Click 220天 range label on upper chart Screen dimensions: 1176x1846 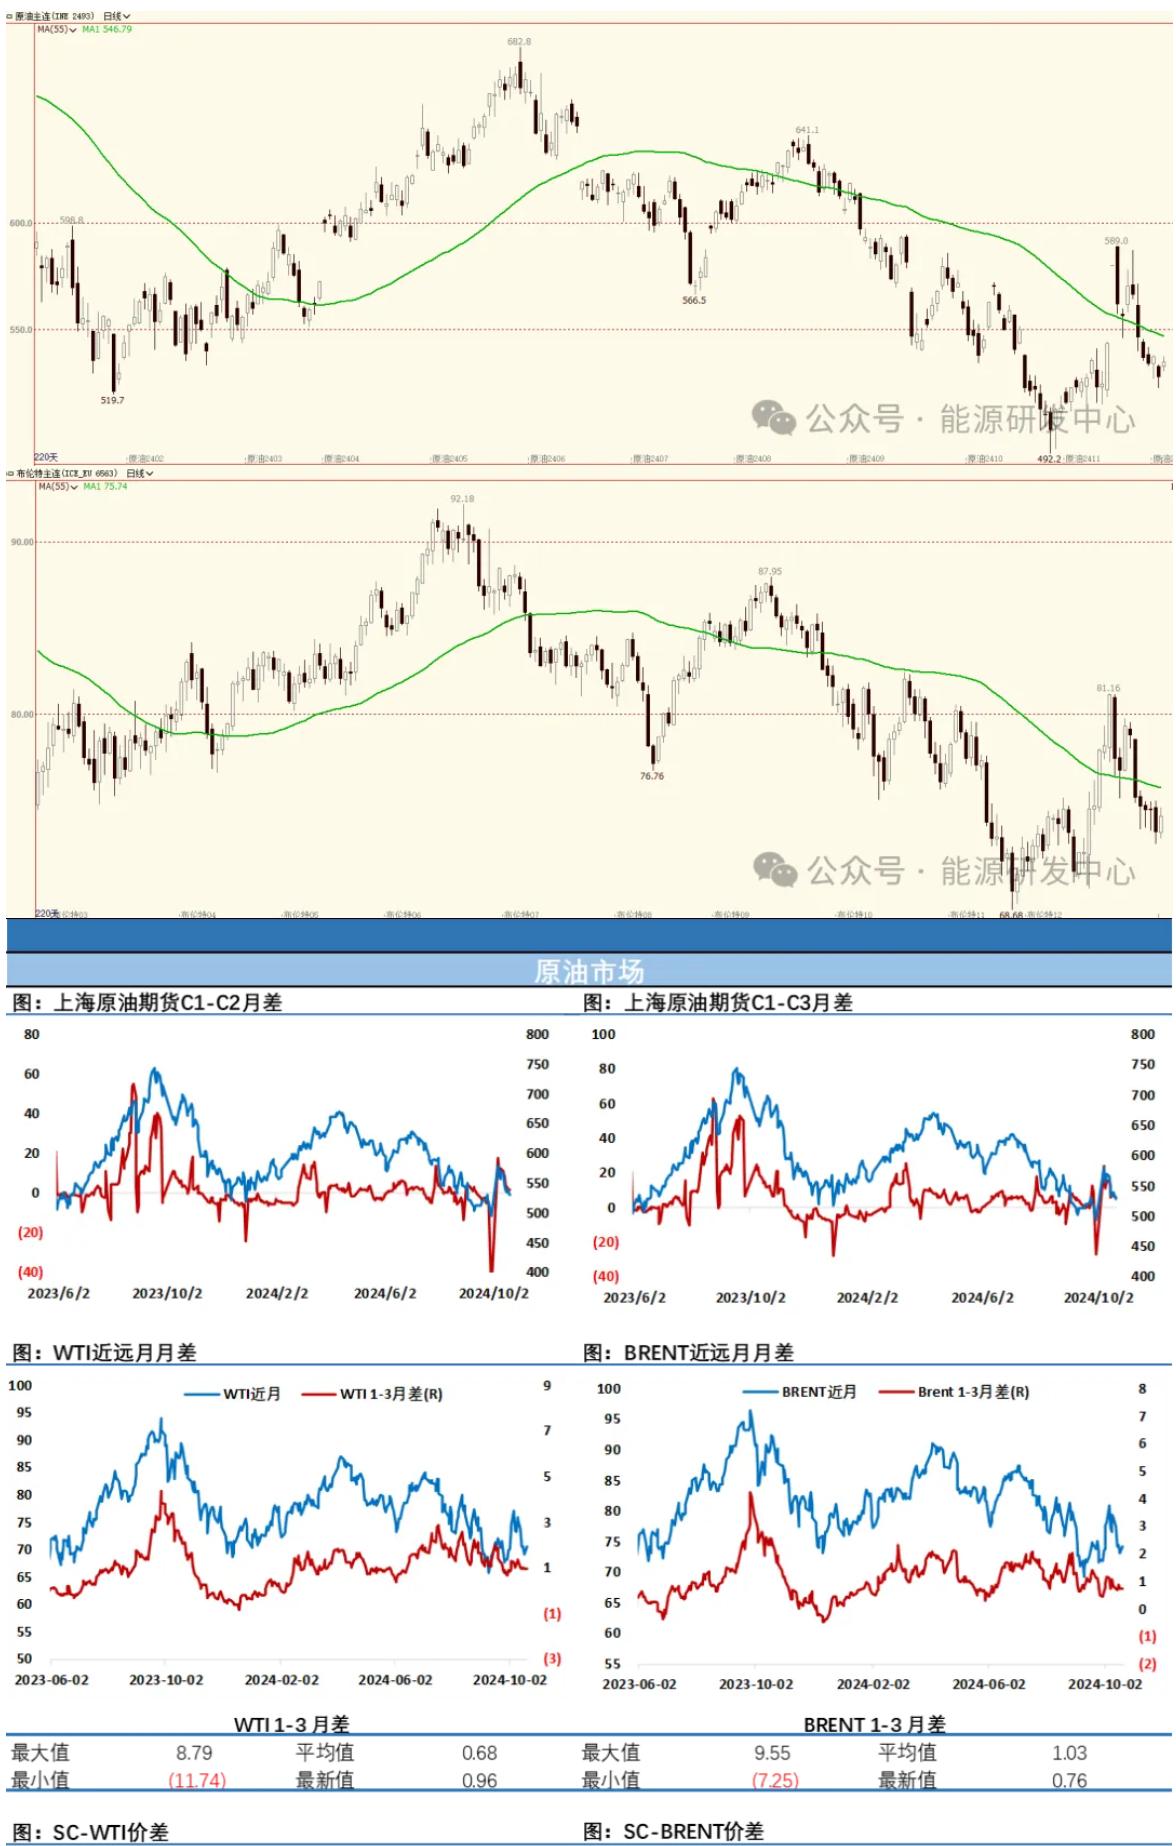[x=46, y=457]
